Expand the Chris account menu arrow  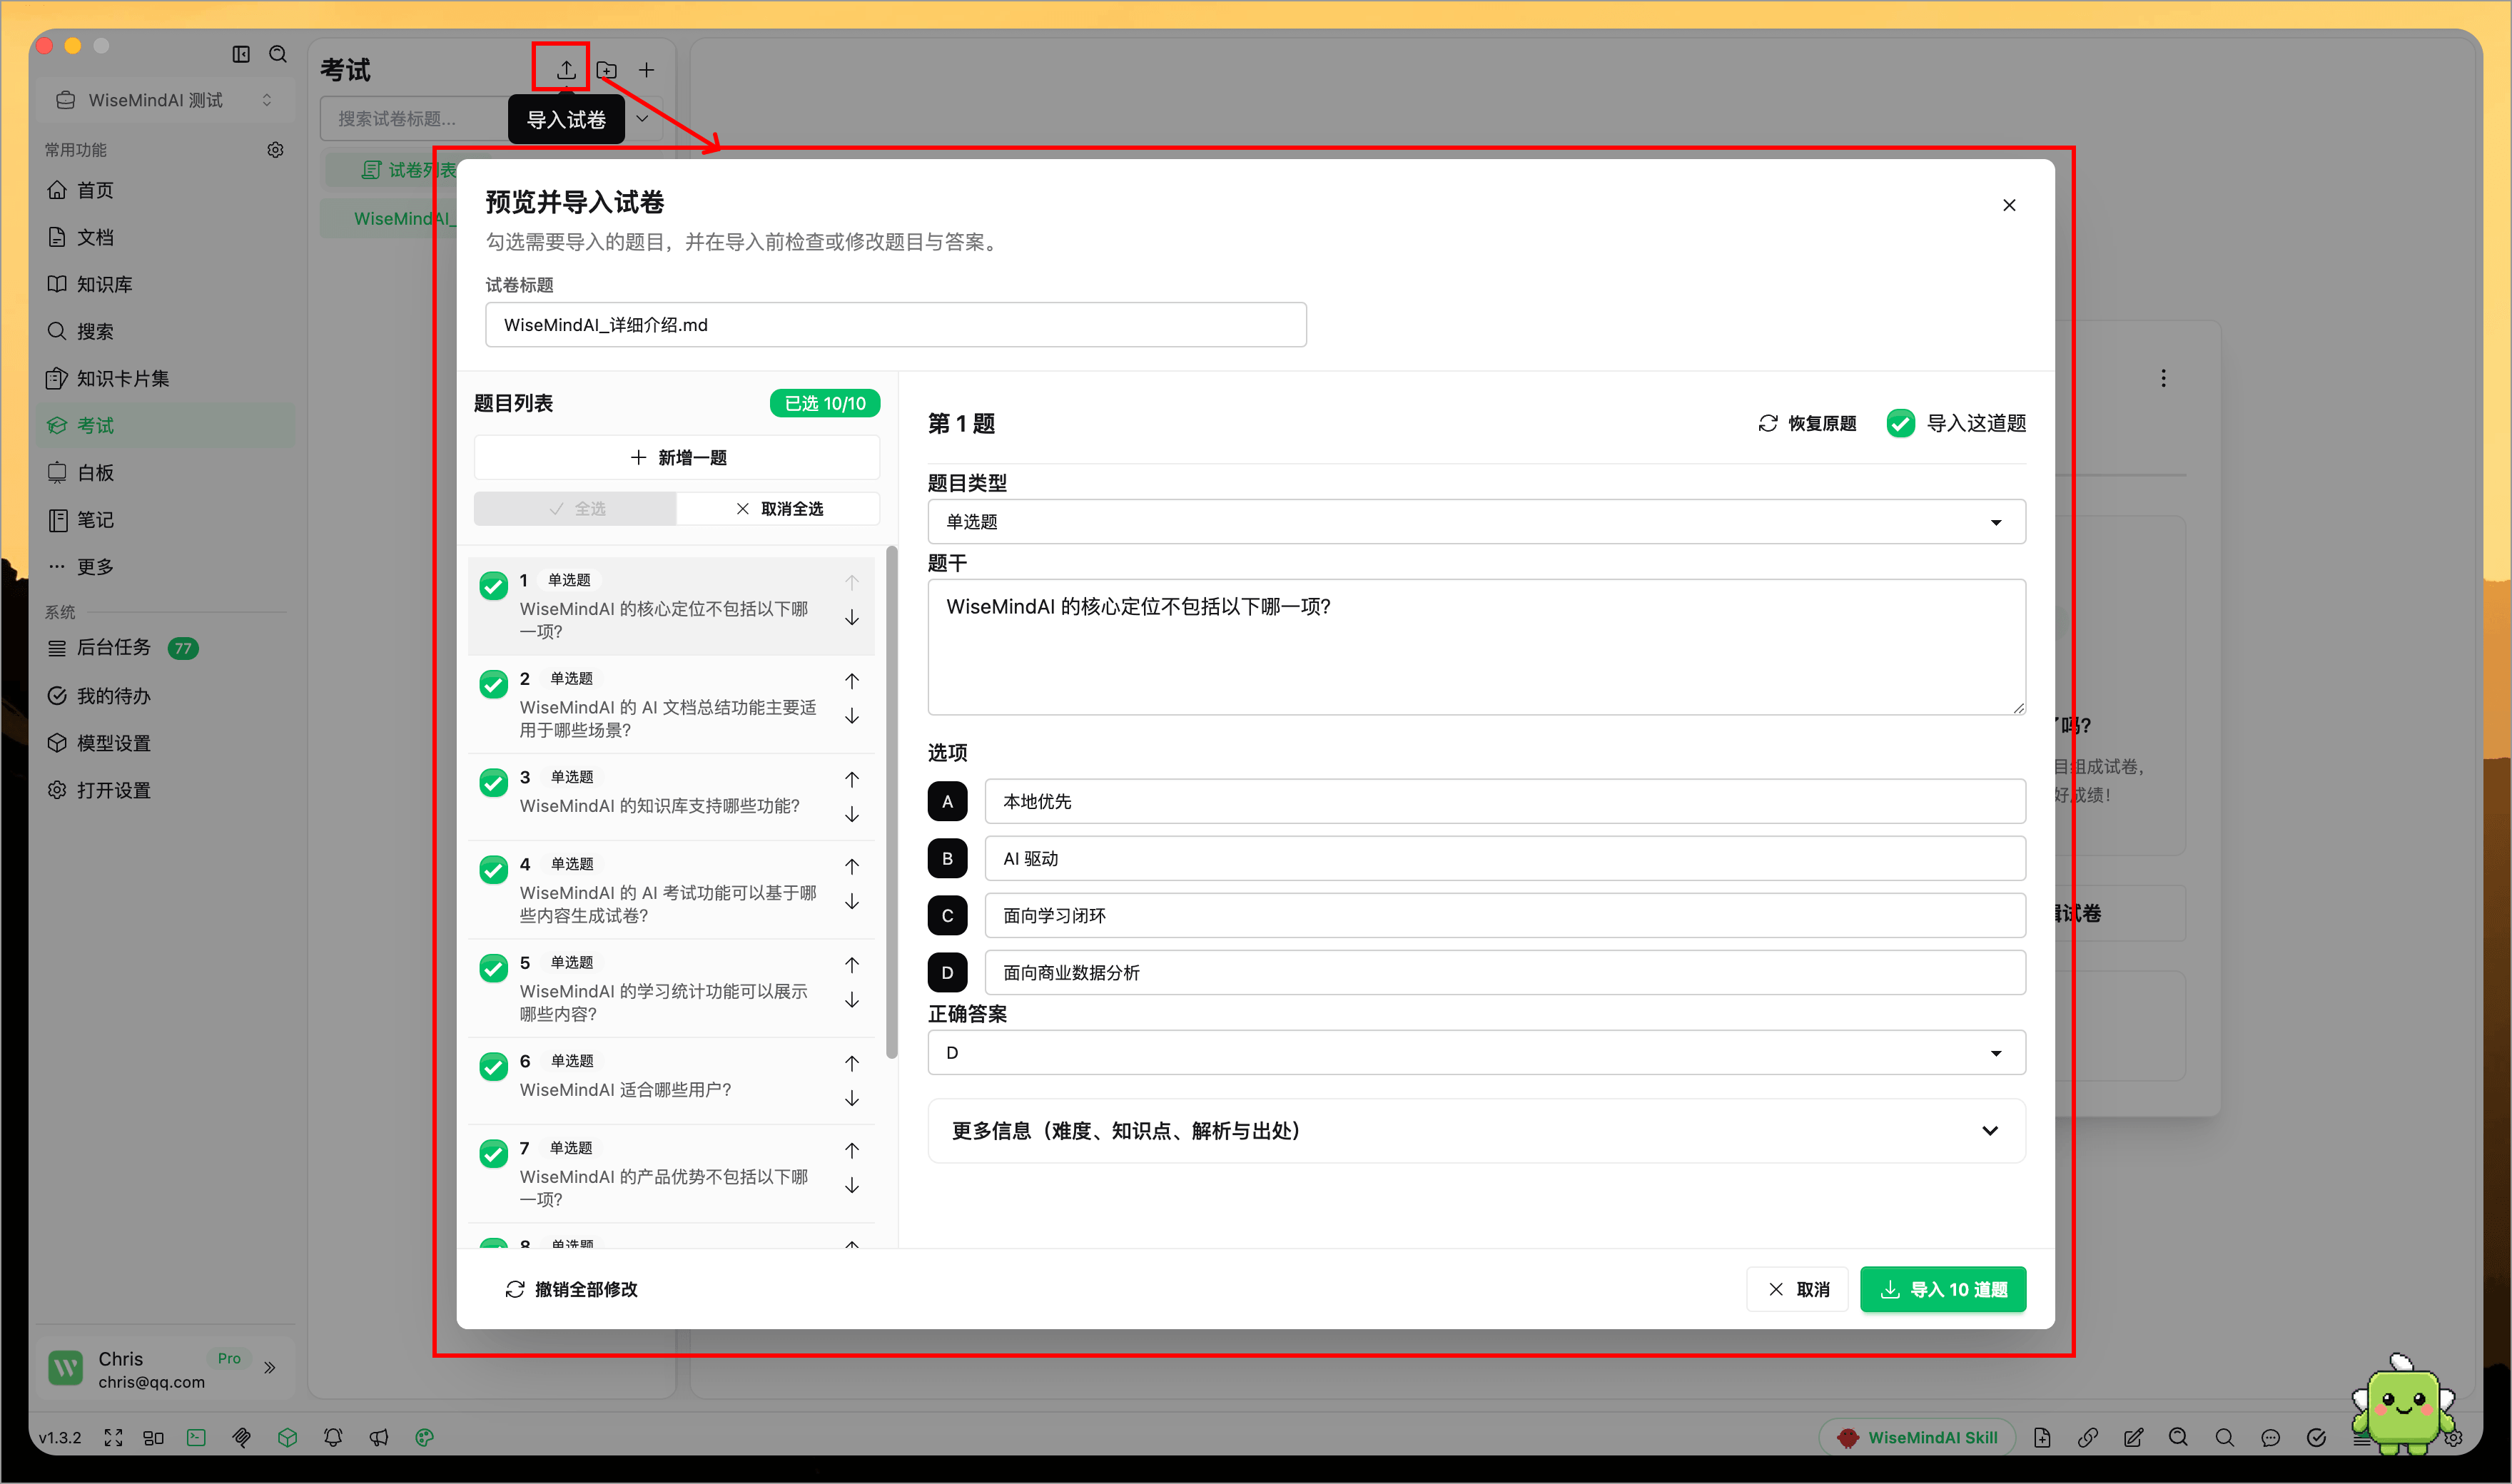270,1368
